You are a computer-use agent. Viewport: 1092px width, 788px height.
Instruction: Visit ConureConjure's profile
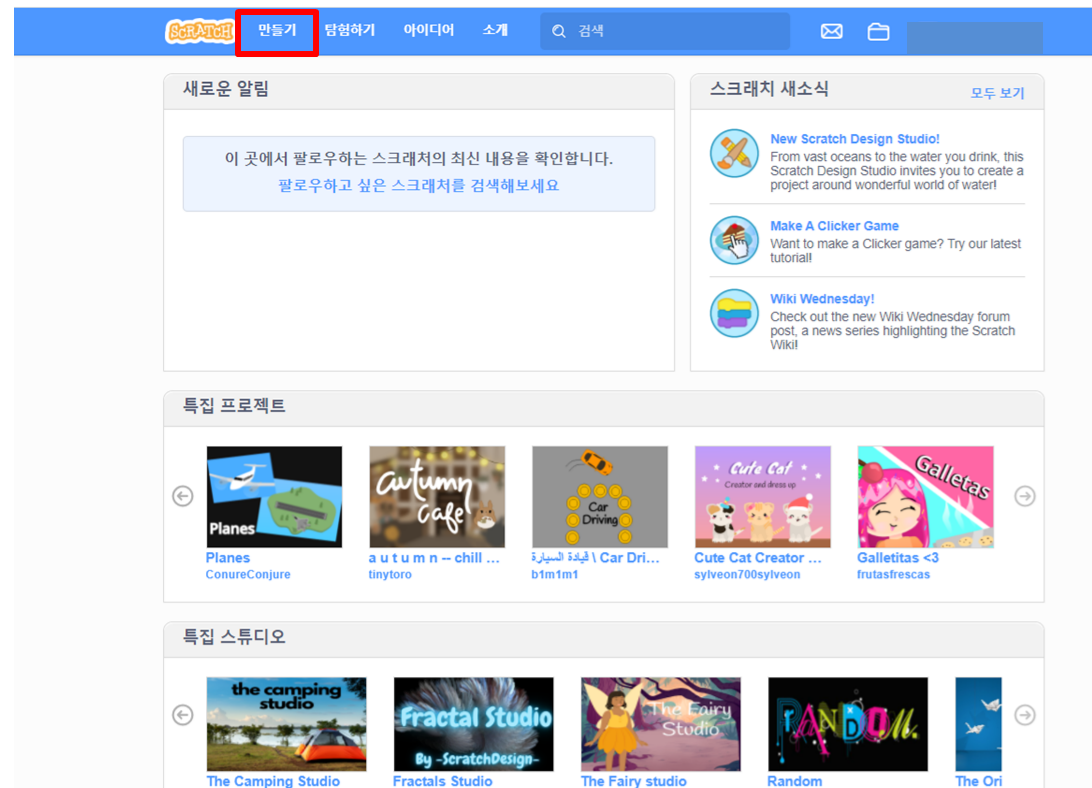pyautogui.click(x=248, y=574)
